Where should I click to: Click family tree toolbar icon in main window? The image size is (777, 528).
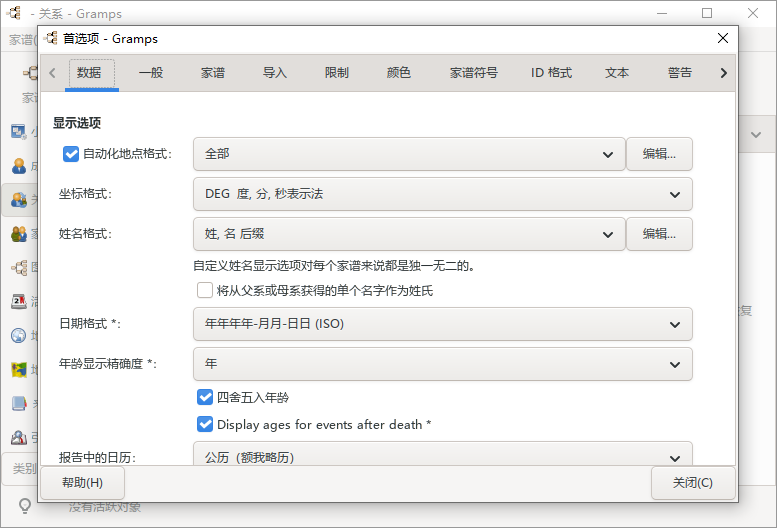click(x=30, y=73)
